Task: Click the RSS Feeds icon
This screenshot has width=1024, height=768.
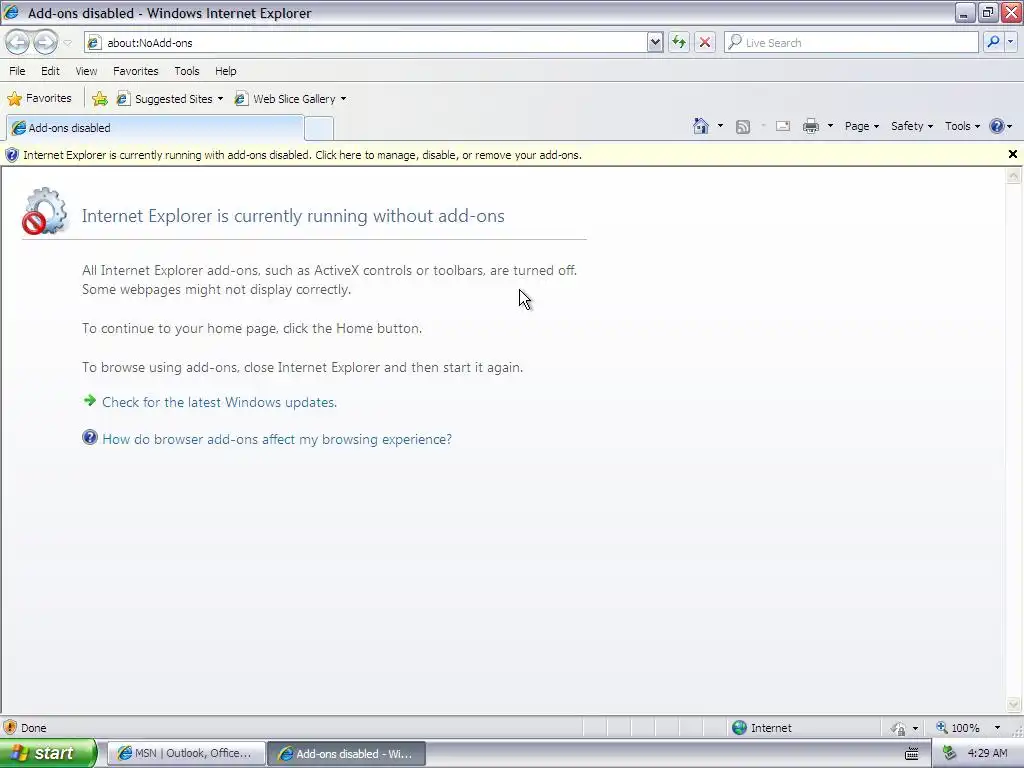Action: (743, 127)
